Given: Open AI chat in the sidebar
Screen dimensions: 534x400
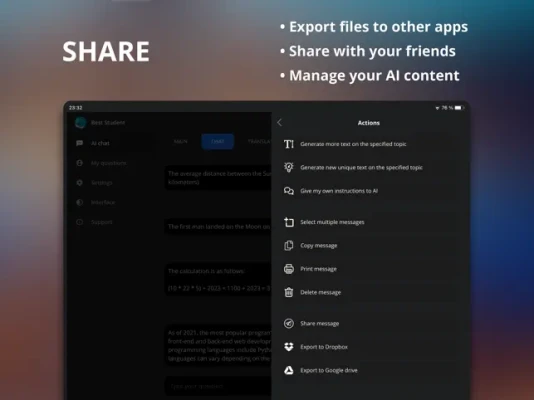Looking at the screenshot, I should [x=100, y=143].
